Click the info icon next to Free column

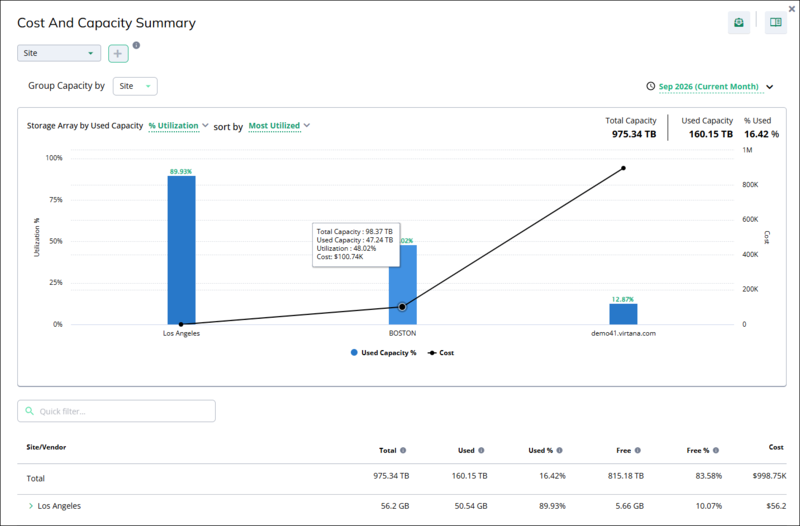pyautogui.click(x=638, y=450)
